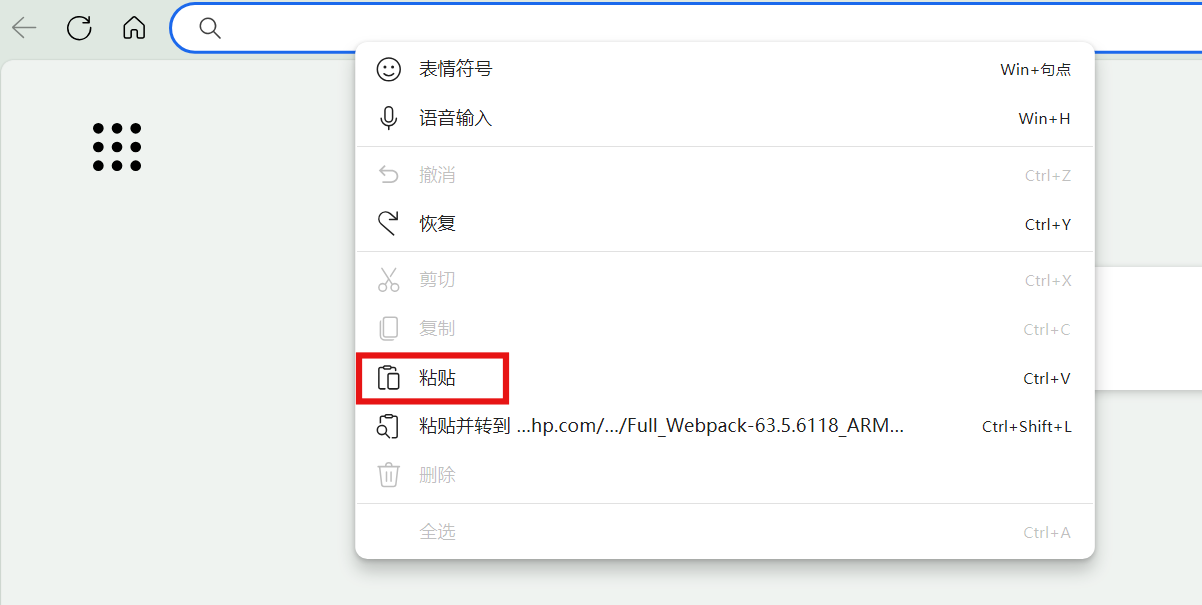Reload the page with refresh icon

tap(79, 28)
